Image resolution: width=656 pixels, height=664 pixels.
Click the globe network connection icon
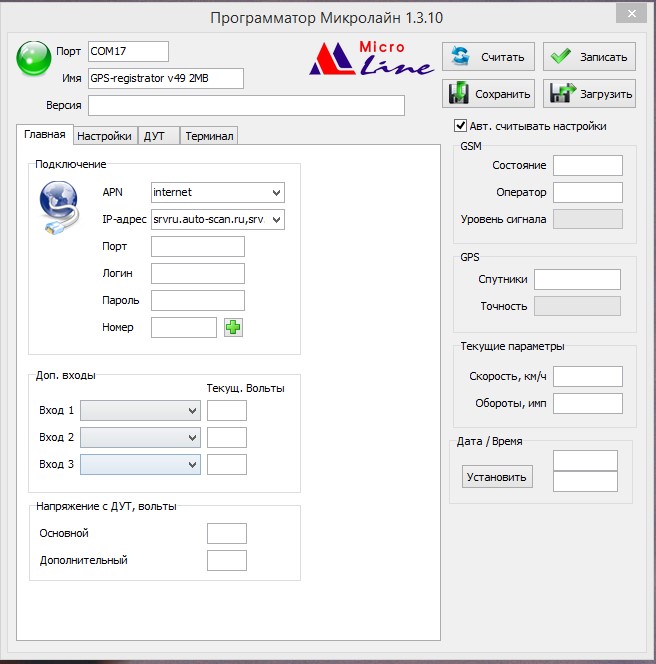(x=58, y=207)
